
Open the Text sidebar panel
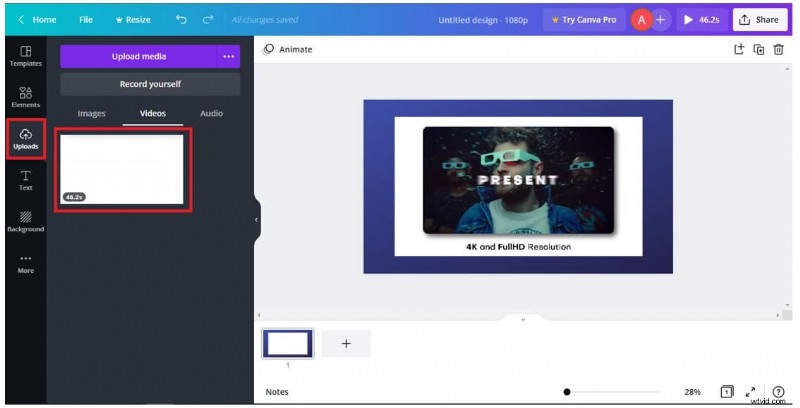coord(26,180)
